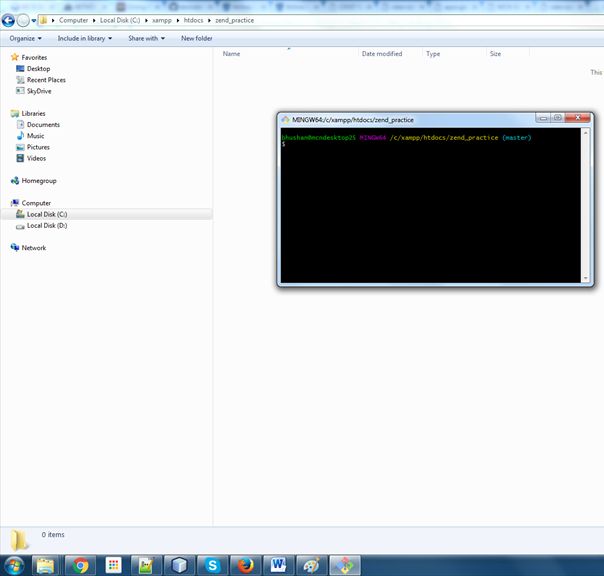The width and height of the screenshot is (604, 576).
Task: Select Homegroup in the navigation pane
Action: pos(39,180)
